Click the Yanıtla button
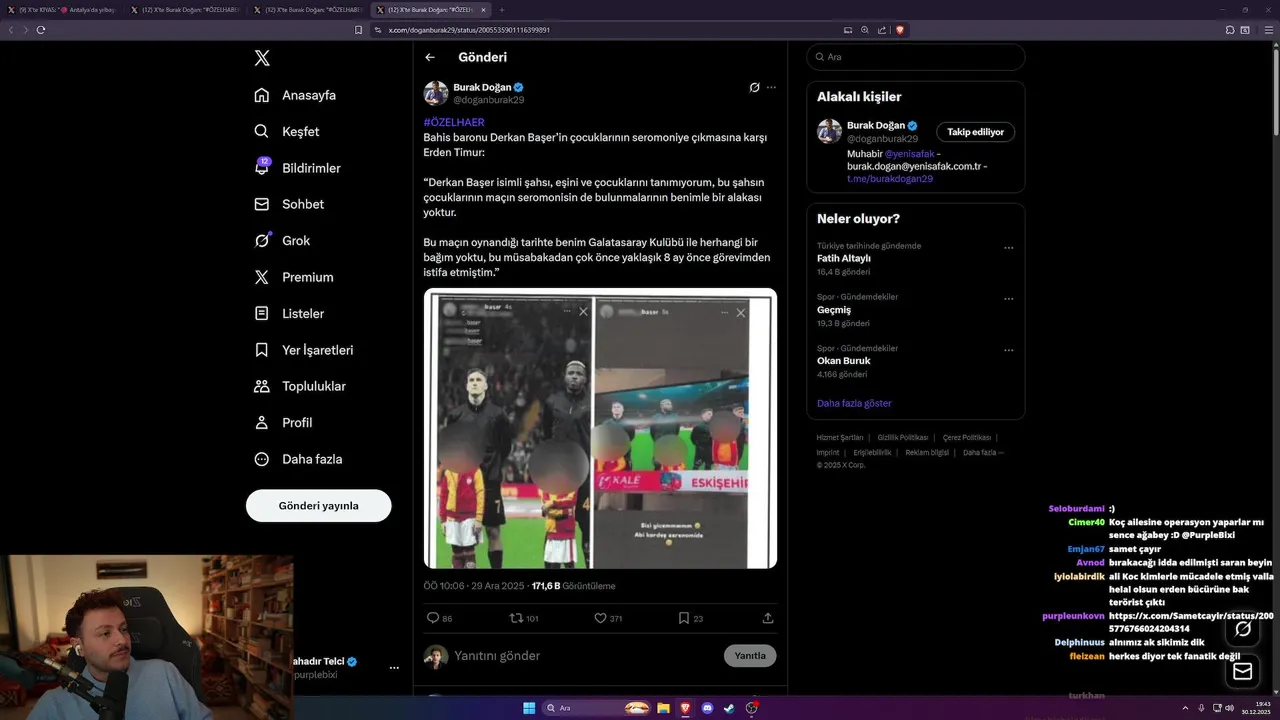The height and width of the screenshot is (720, 1280). [x=750, y=656]
